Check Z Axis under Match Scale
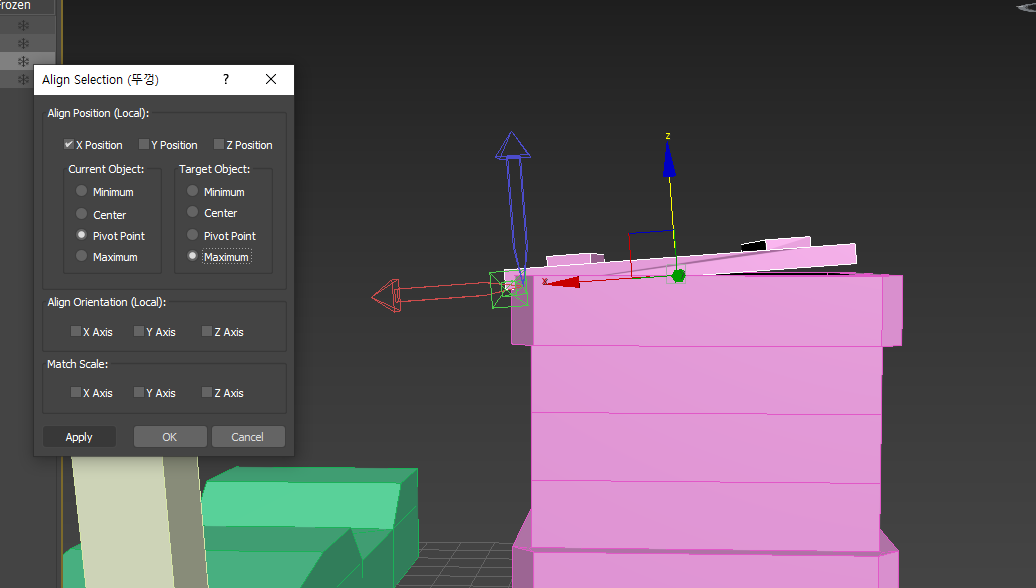This screenshot has width=1036, height=588. (207, 392)
